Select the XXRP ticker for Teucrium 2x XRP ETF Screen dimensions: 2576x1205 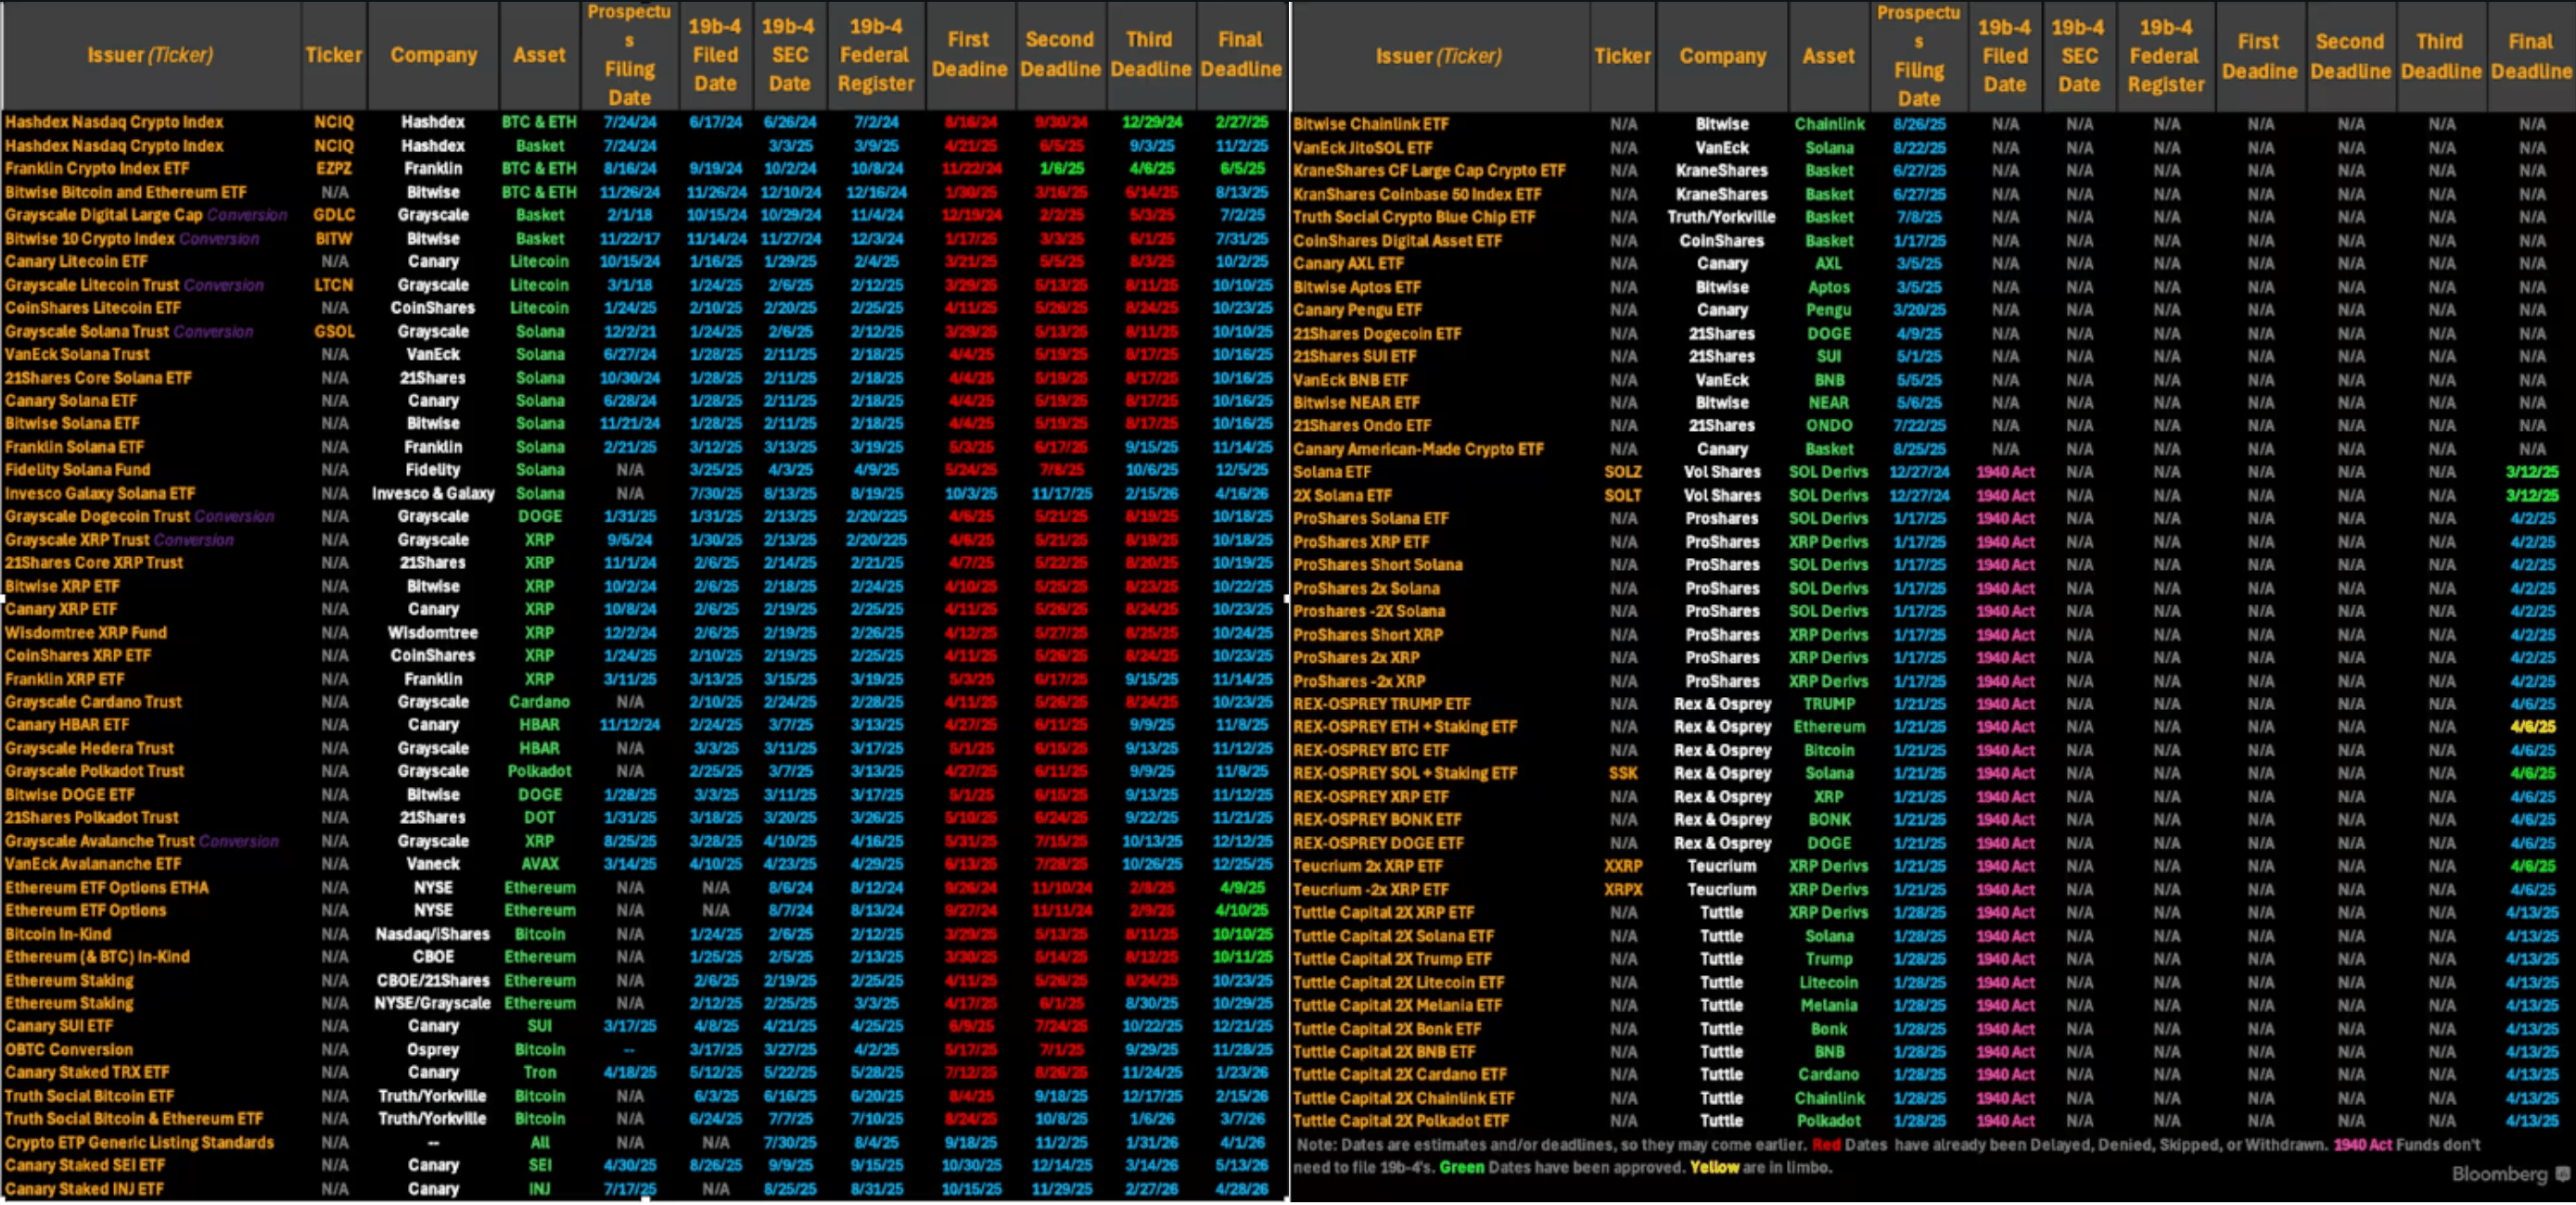click(x=1623, y=866)
